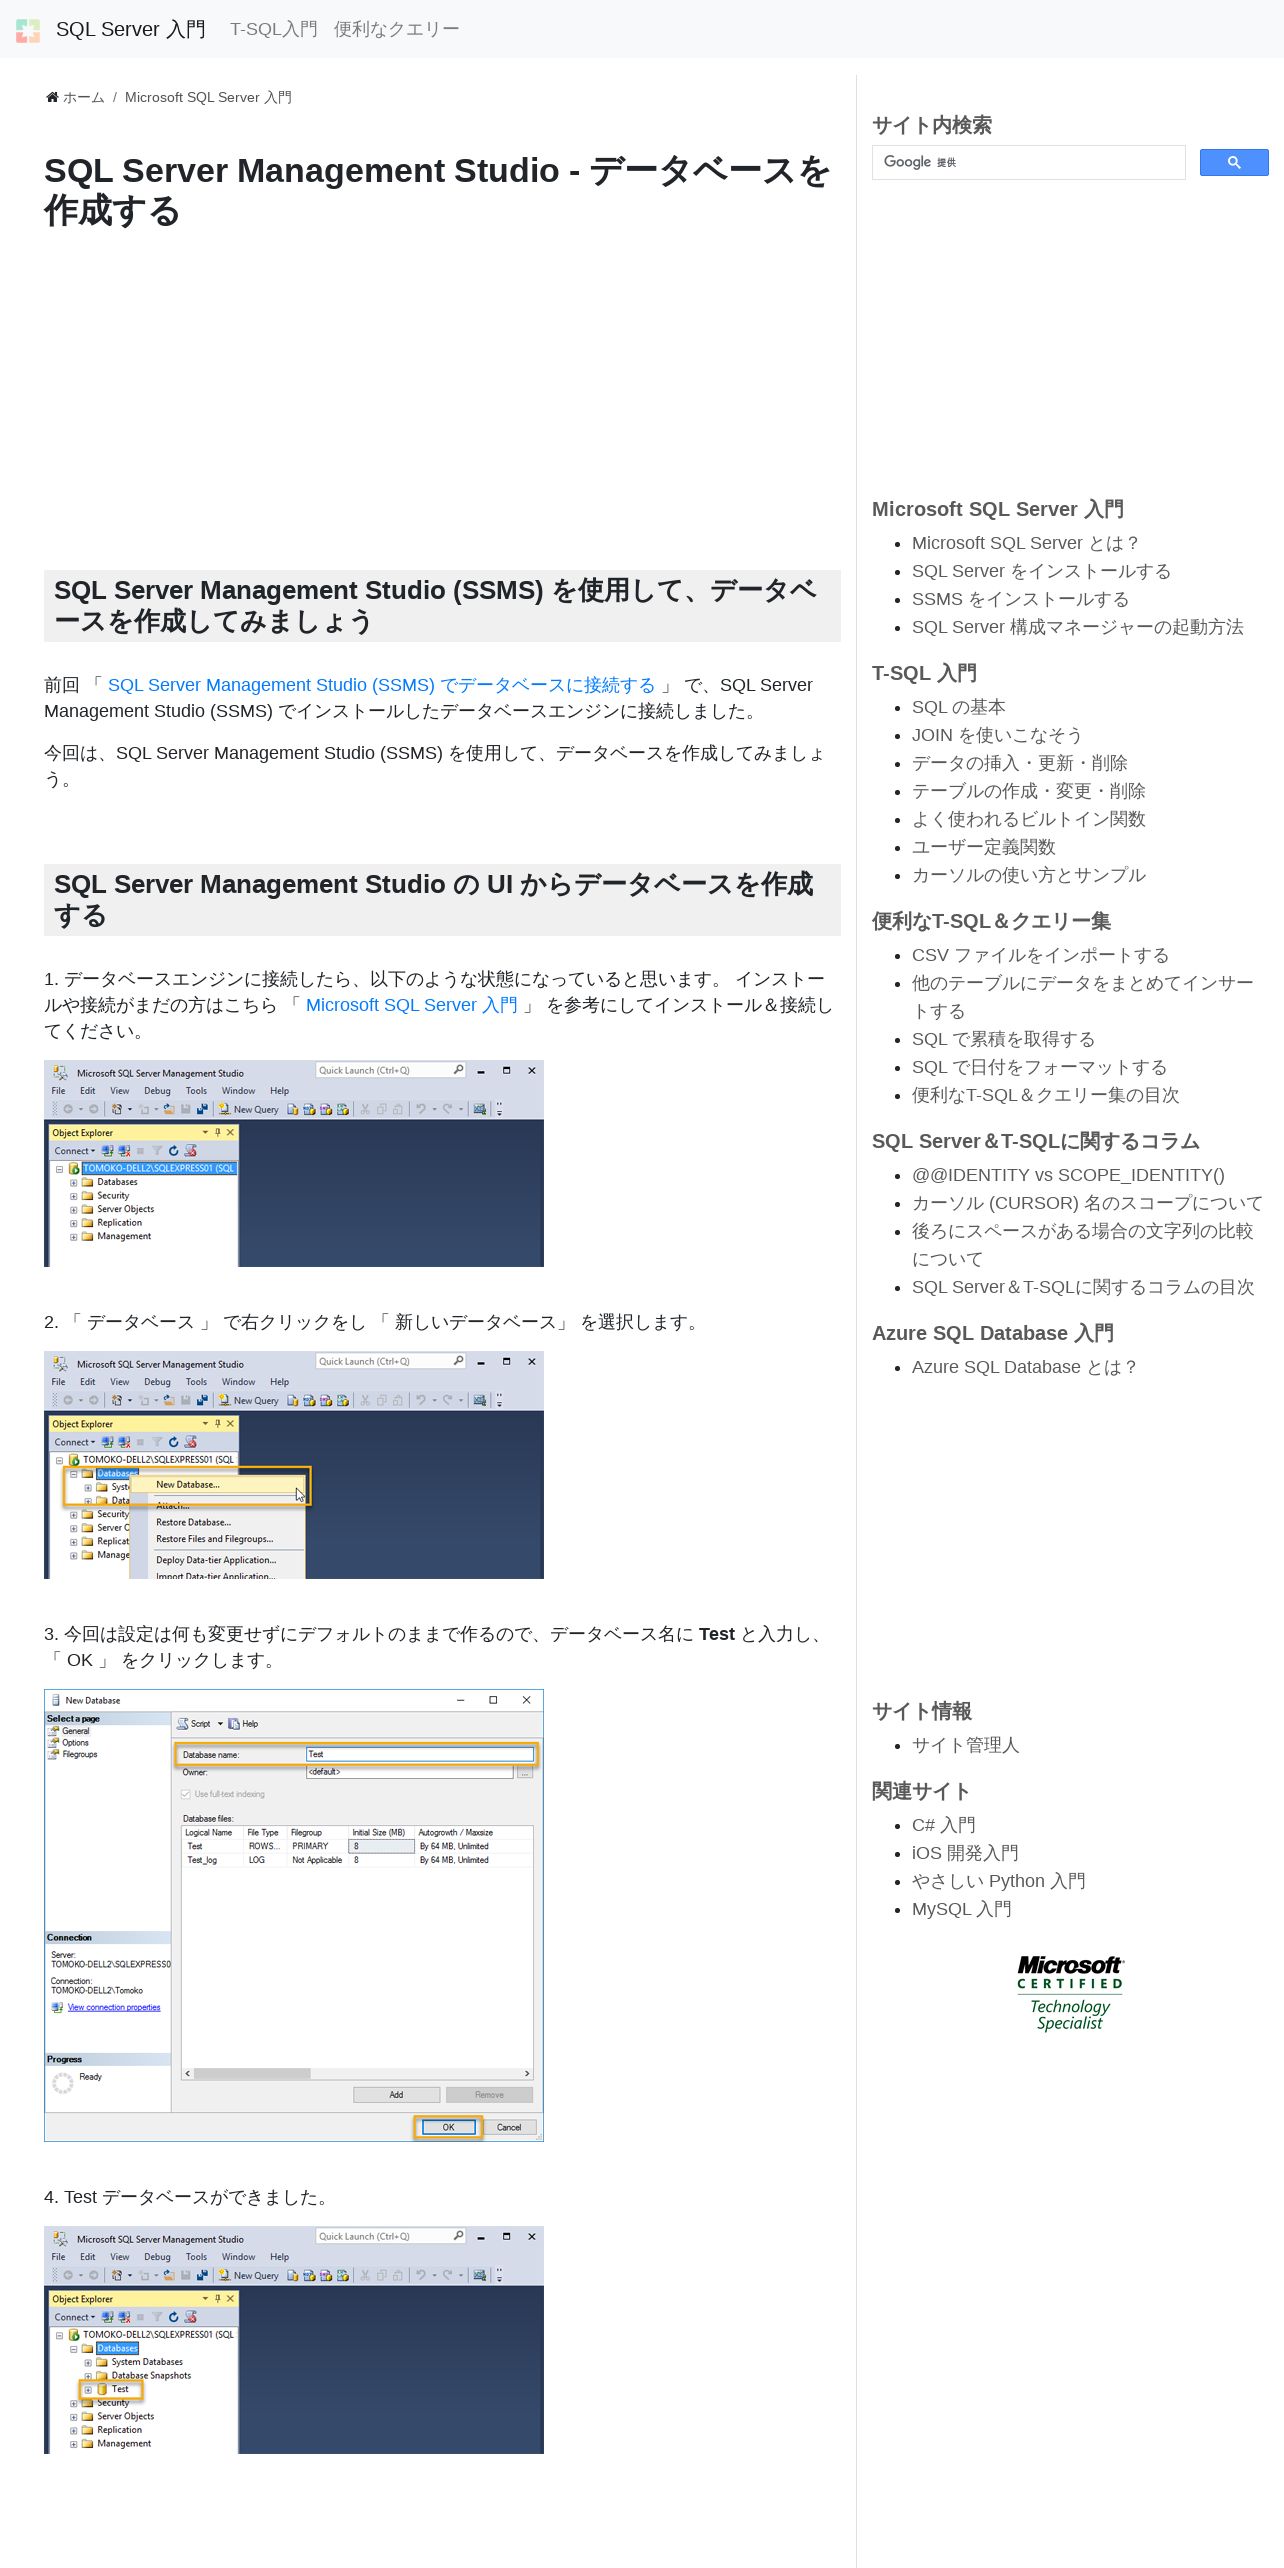This screenshot has width=1284, height=2568.
Task: Open the SQL で累積を取得する link
Action: [x=1003, y=1039]
